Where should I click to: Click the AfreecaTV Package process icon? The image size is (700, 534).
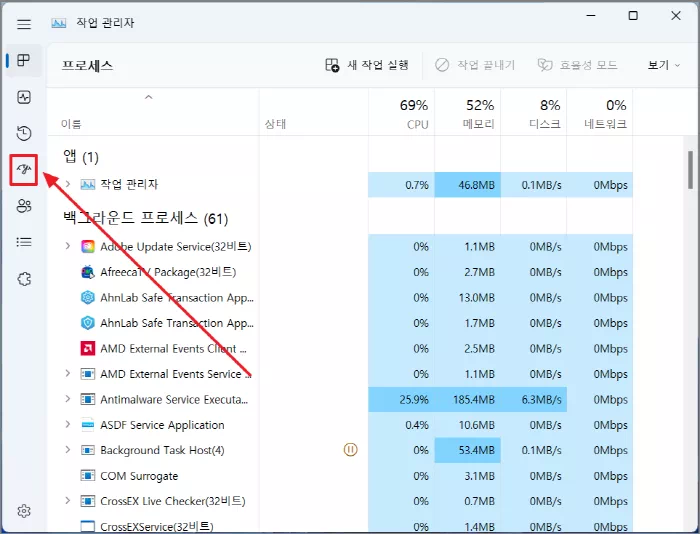(88, 272)
